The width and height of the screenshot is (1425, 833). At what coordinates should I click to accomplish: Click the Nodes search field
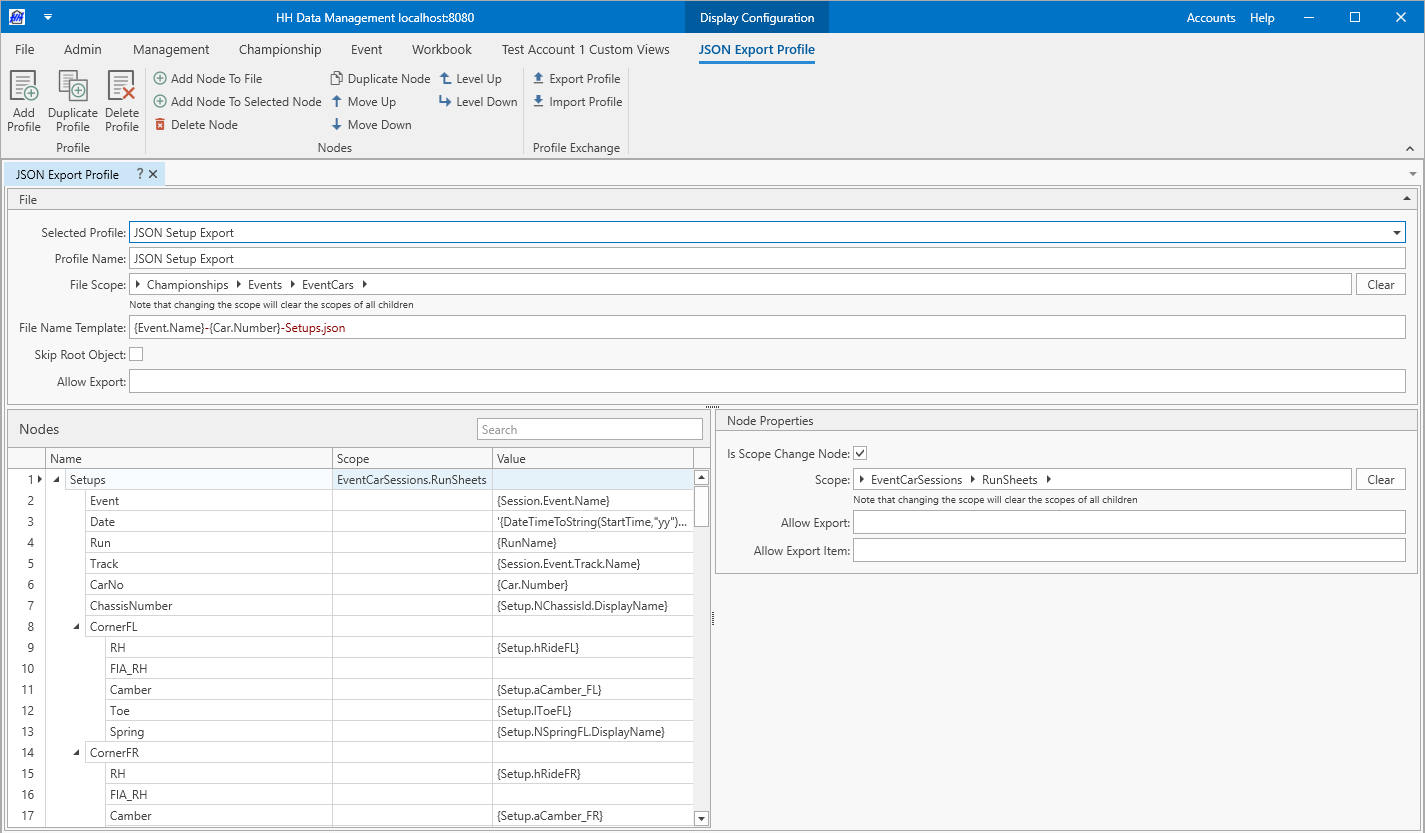(590, 430)
